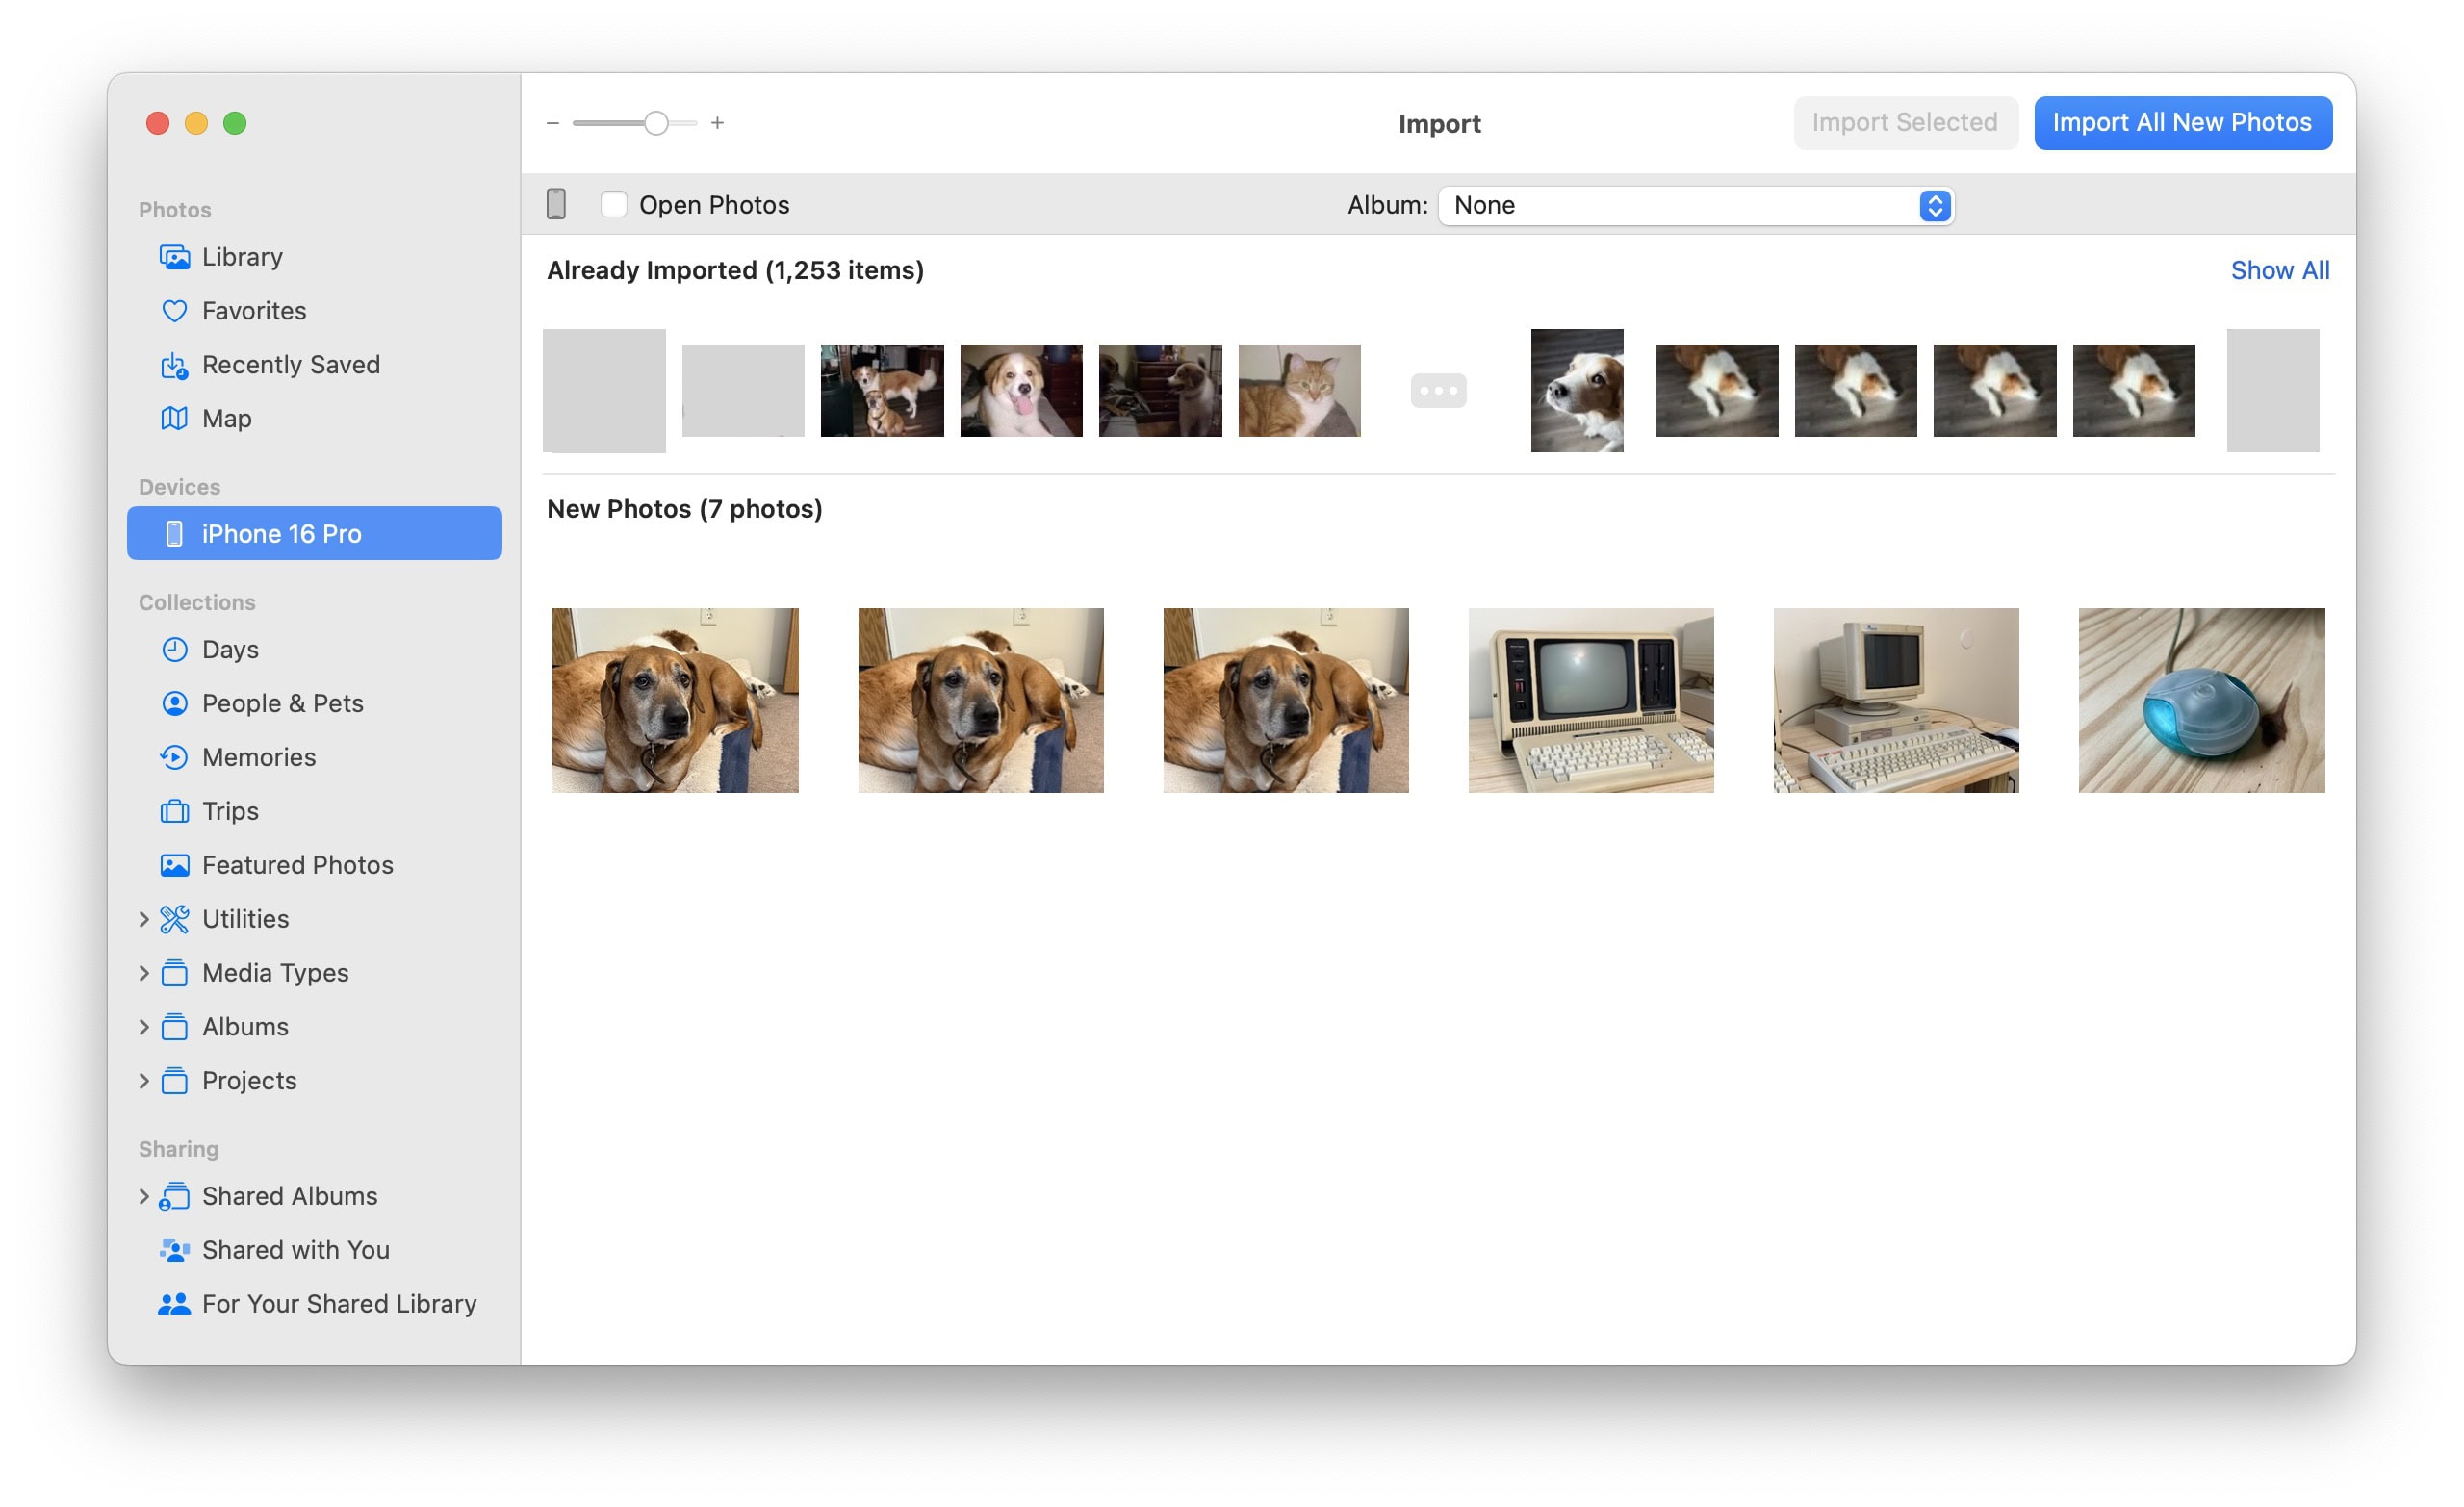Click the Featured Photos icon
2464x1507 pixels.
click(174, 866)
